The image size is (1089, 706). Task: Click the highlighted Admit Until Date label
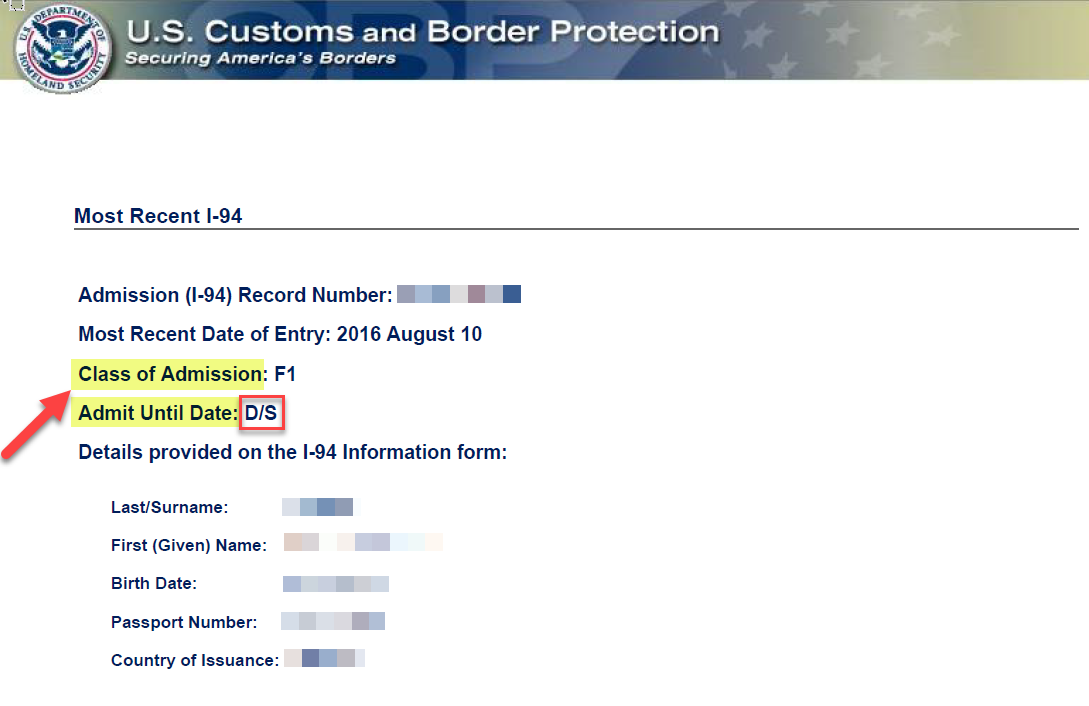tap(157, 412)
